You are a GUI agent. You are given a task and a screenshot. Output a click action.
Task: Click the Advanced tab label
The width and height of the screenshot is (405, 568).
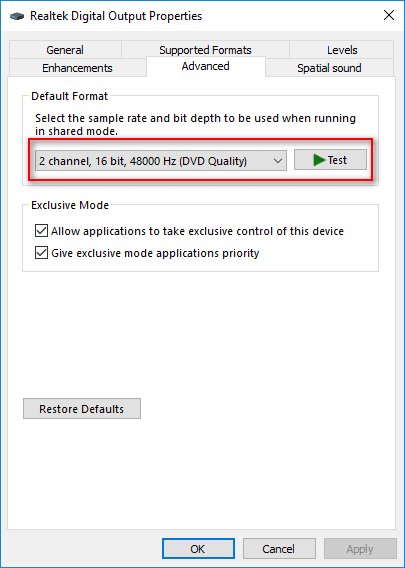tap(205, 66)
